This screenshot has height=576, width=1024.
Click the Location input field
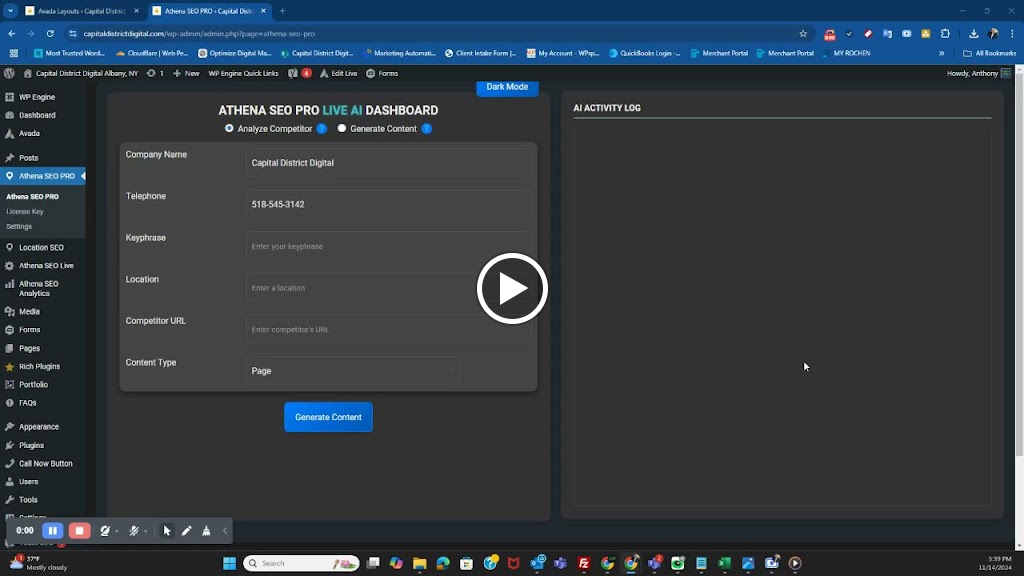click(x=389, y=288)
